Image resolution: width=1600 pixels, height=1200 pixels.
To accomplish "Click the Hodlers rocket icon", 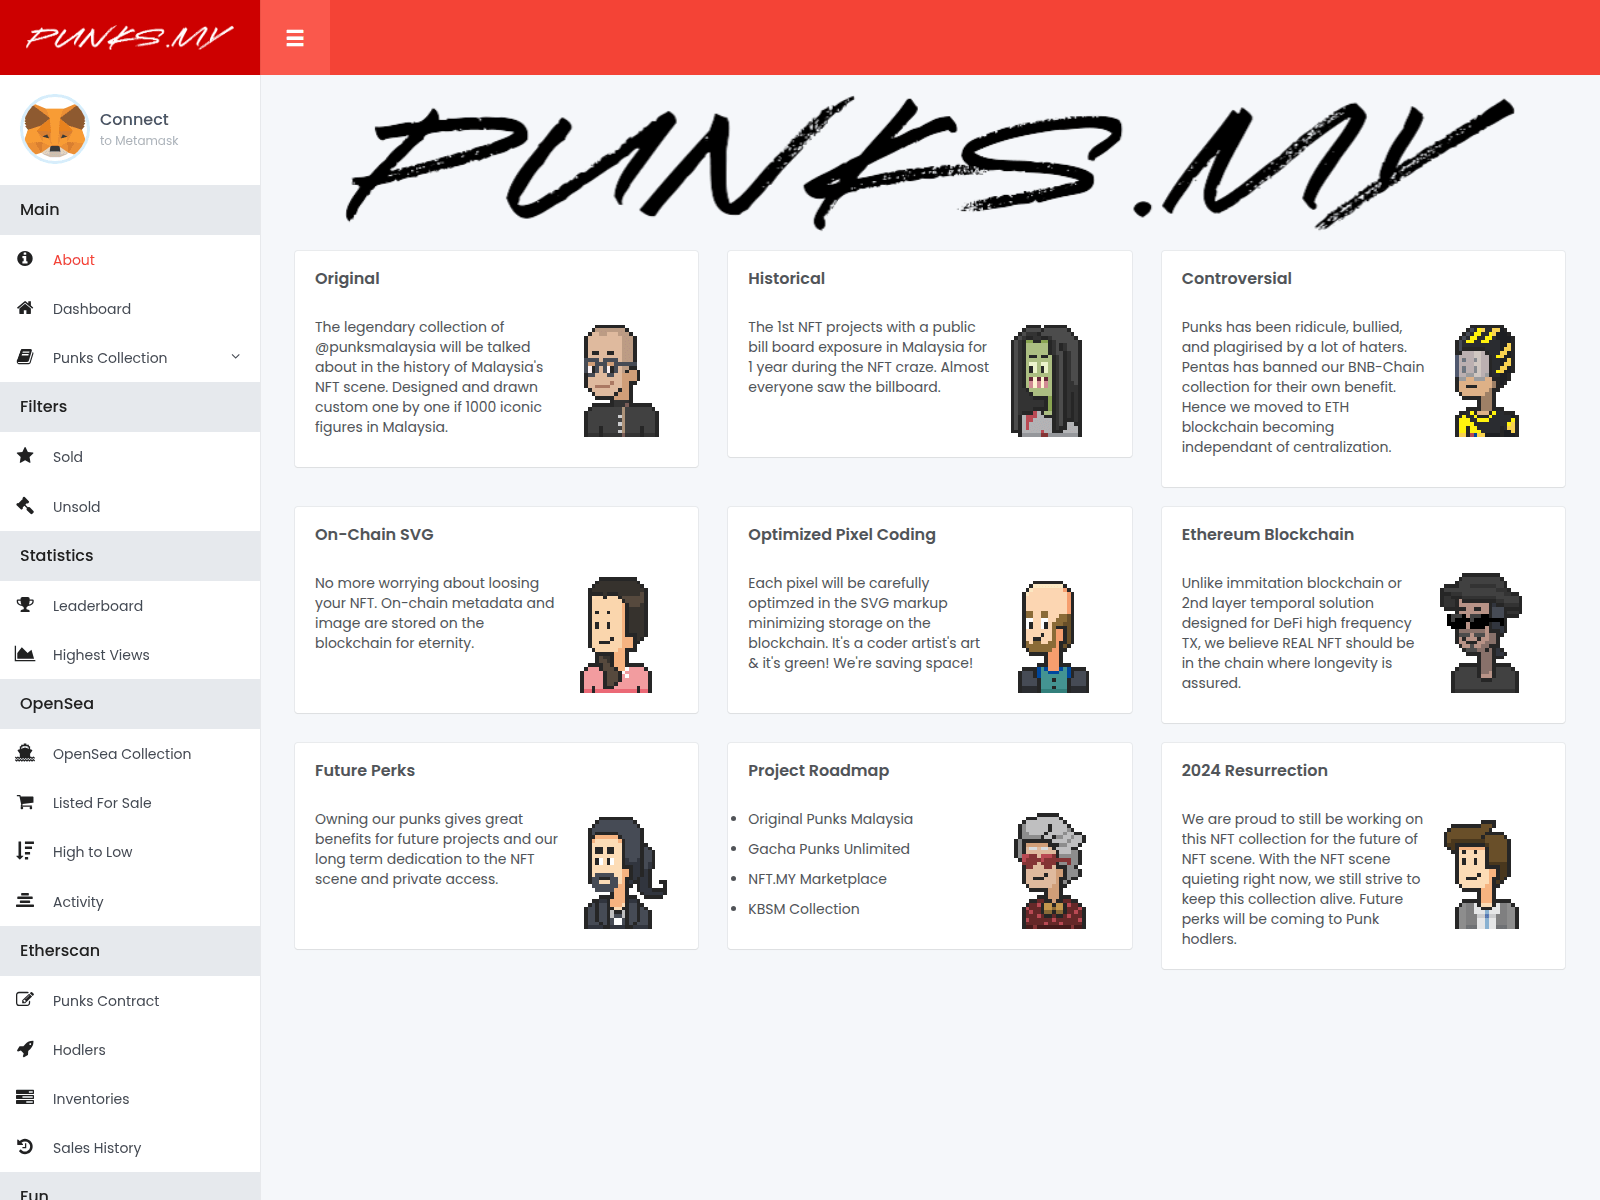I will click(25, 1049).
